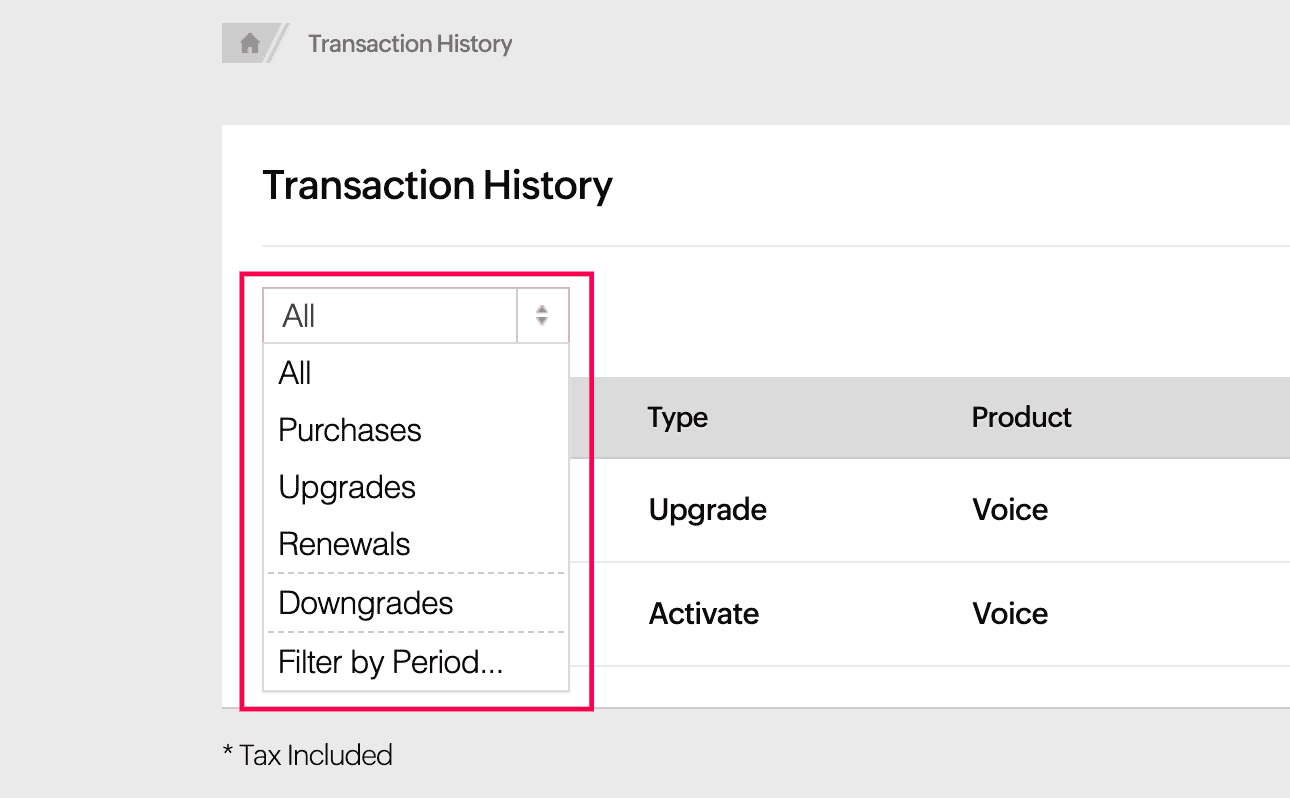Click the Tax Included footnote text

[x=307, y=755]
